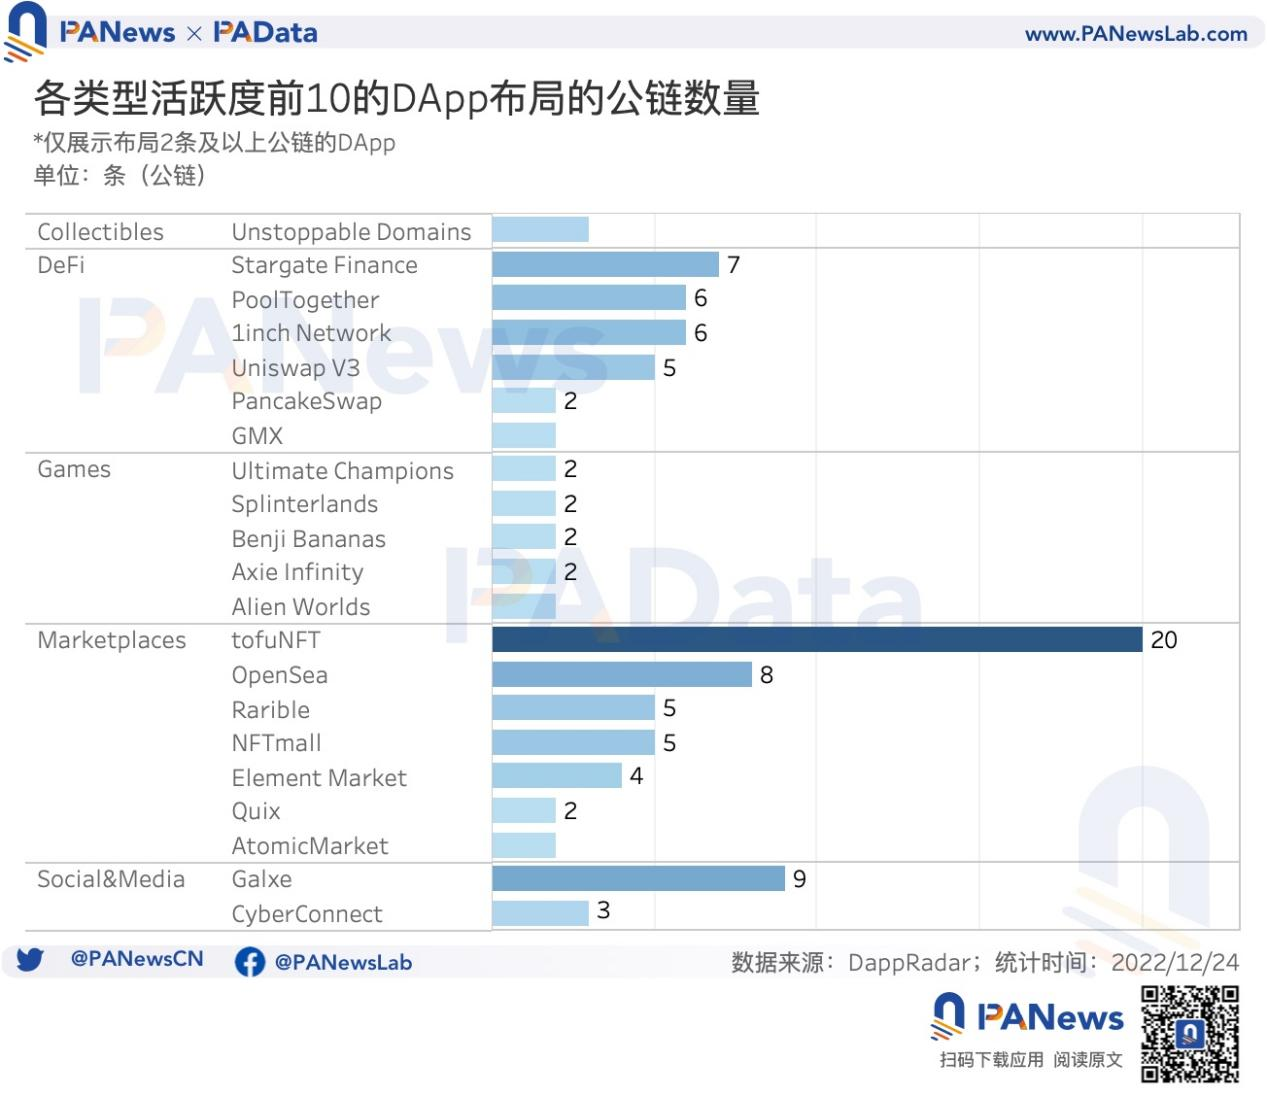The height and width of the screenshot is (1096, 1267).
Task: Click the Marketplaces category label
Action: pyautogui.click(x=111, y=640)
